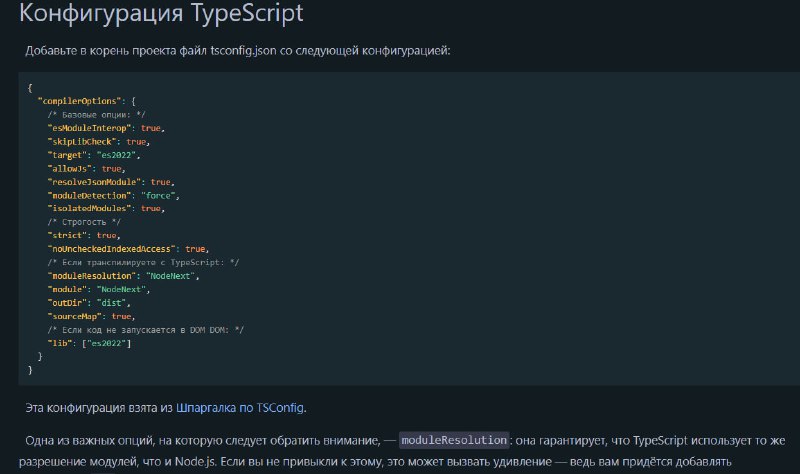Screen dimensions: 800x474
Task: Click the "module": "NodeNext" line
Action: [98, 289]
